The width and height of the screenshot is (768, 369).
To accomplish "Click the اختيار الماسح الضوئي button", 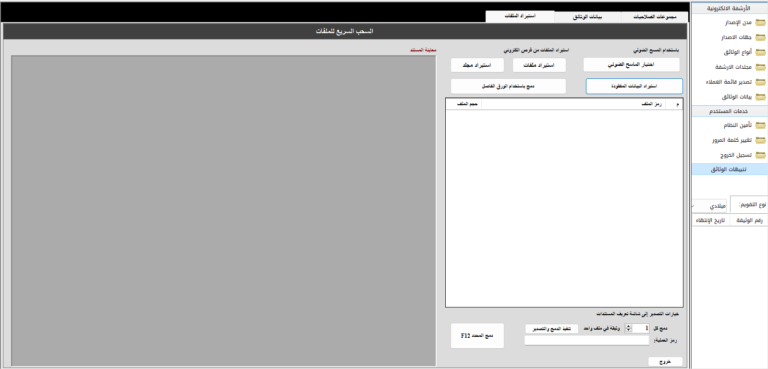I will pos(631,65).
